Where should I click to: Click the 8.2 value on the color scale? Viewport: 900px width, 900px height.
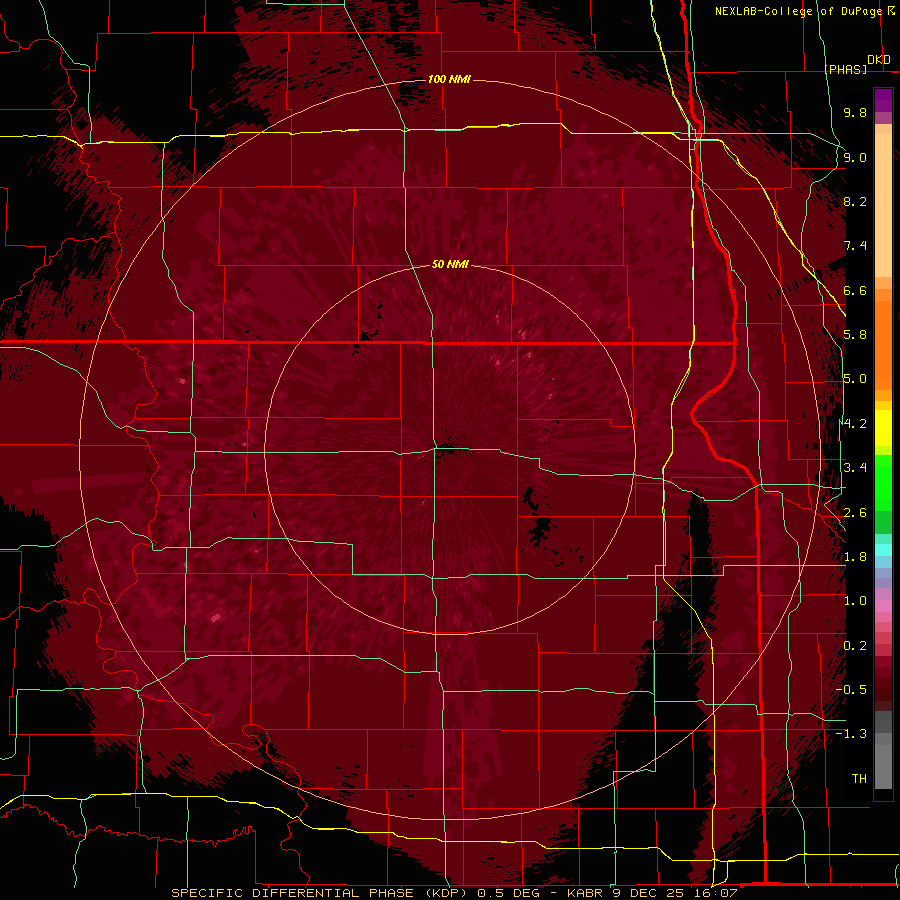click(855, 201)
